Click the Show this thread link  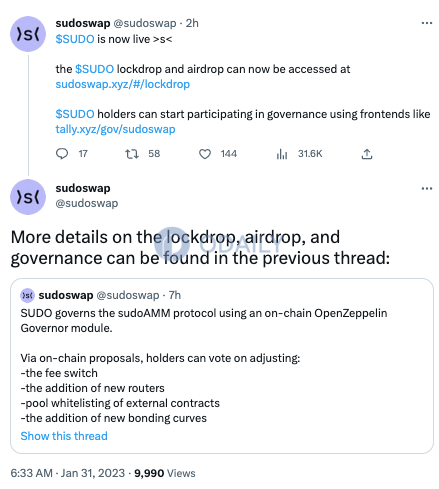[x=64, y=436]
